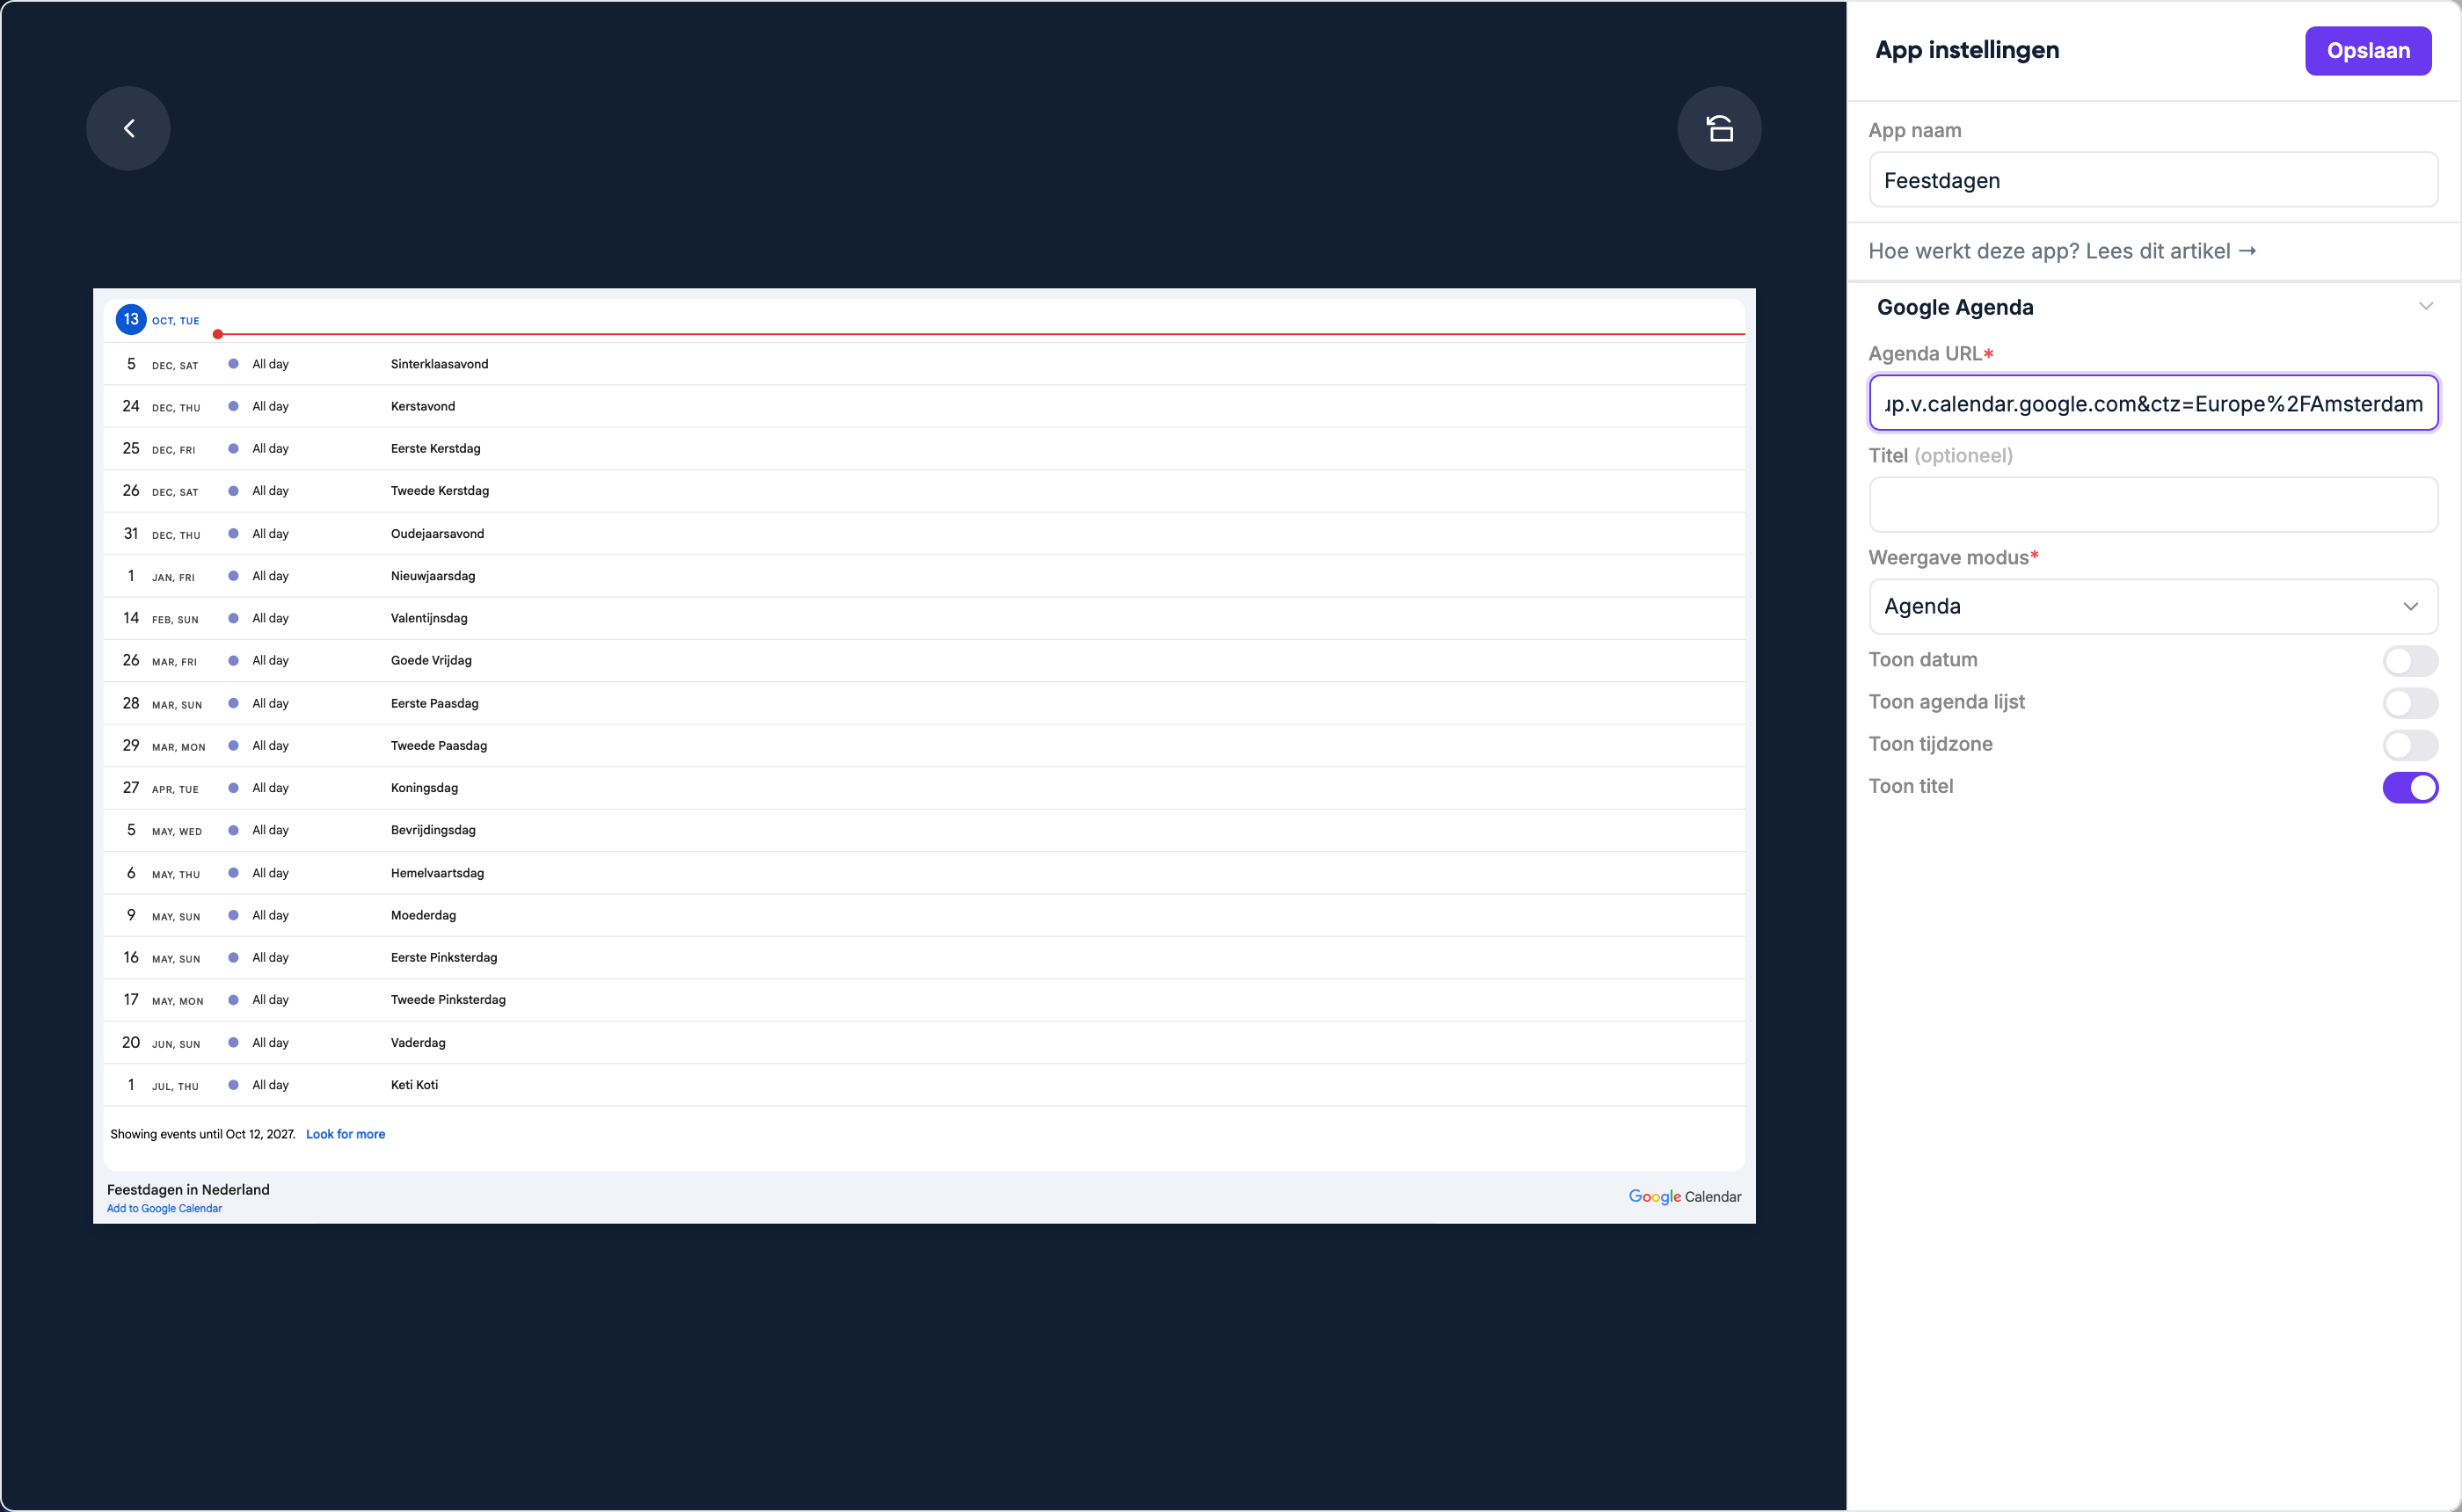Click the Feestdagen in Nederland calendar title
The height and width of the screenshot is (1512, 2462).
tap(188, 1189)
